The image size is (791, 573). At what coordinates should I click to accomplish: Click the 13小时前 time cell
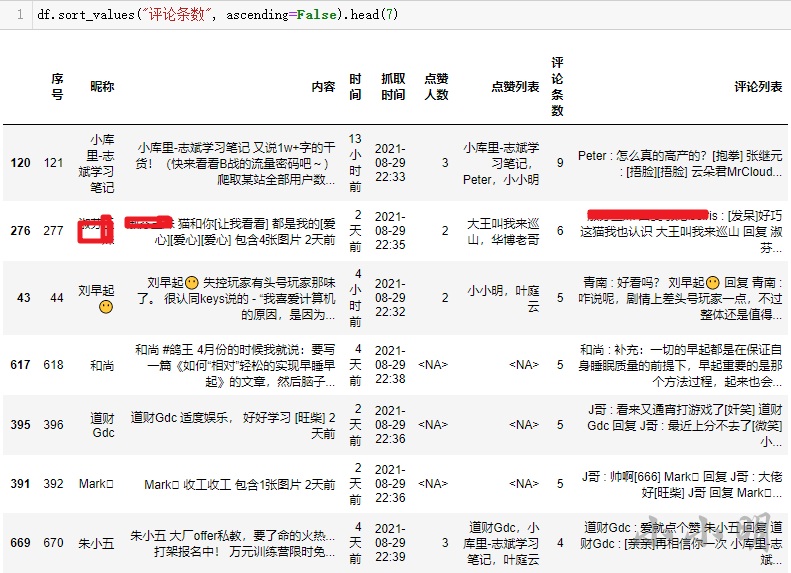pyautogui.click(x=355, y=163)
